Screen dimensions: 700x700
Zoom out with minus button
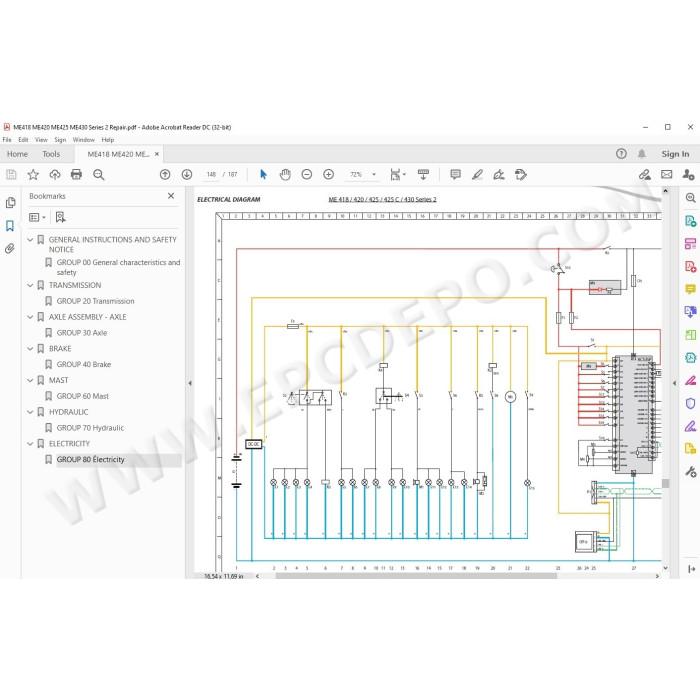tap(307, 175)
